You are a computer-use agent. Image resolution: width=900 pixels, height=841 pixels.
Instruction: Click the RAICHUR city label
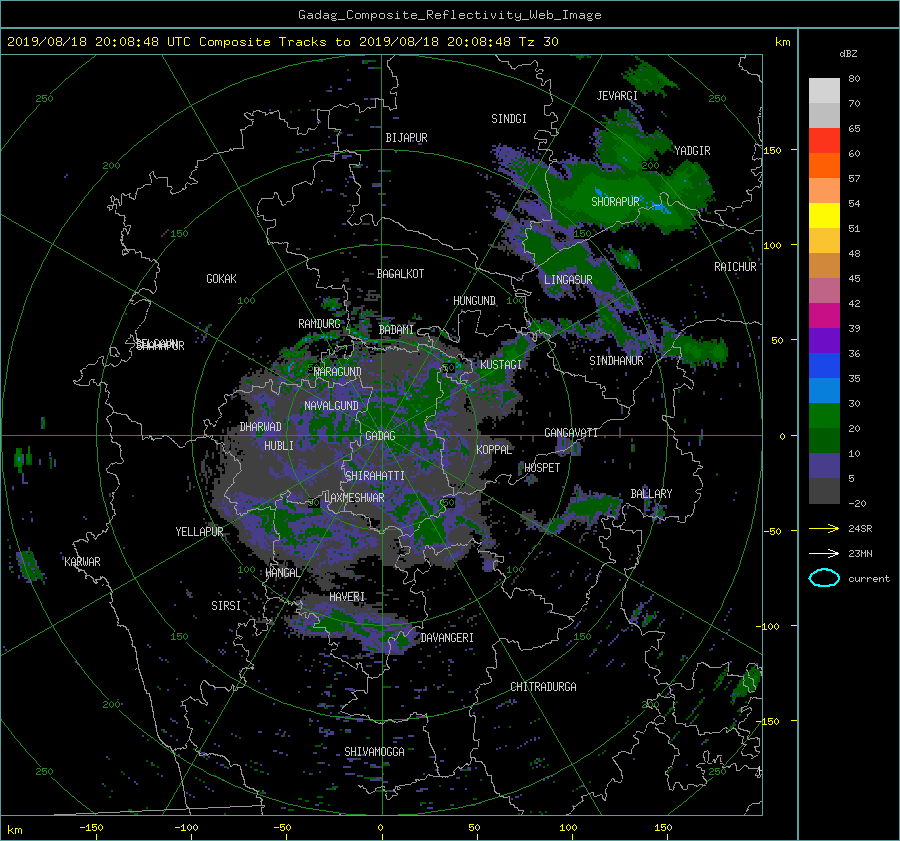[735, 267]
